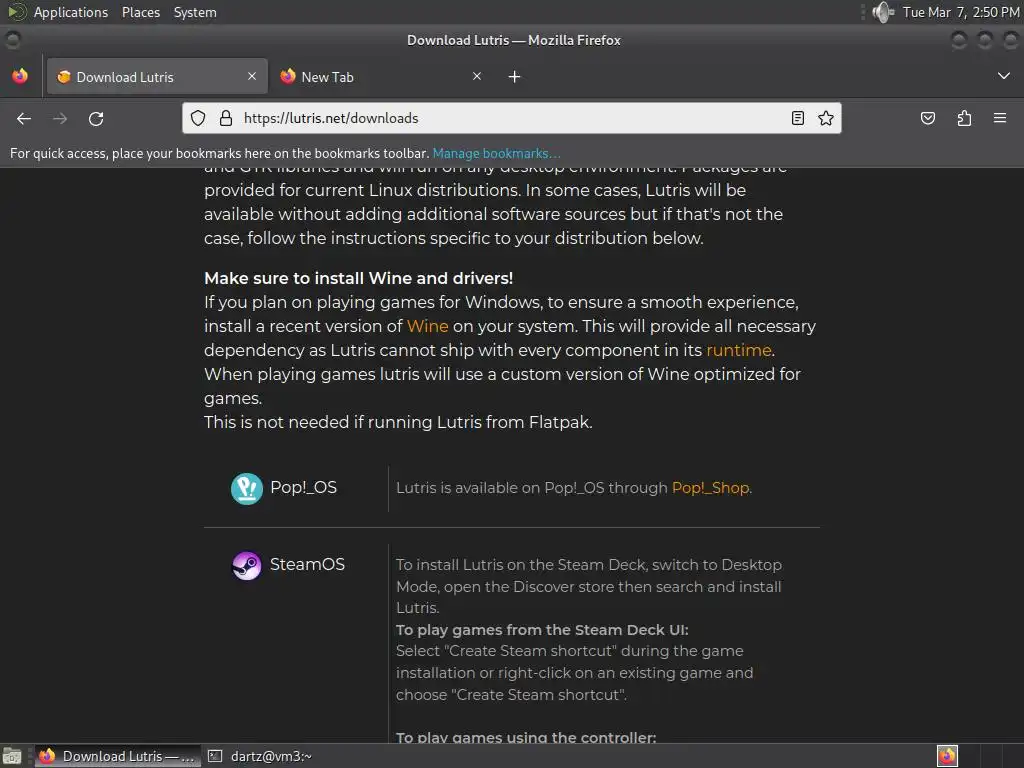
Task: Follow the Wine link in the text
Action: pos(428,326)
